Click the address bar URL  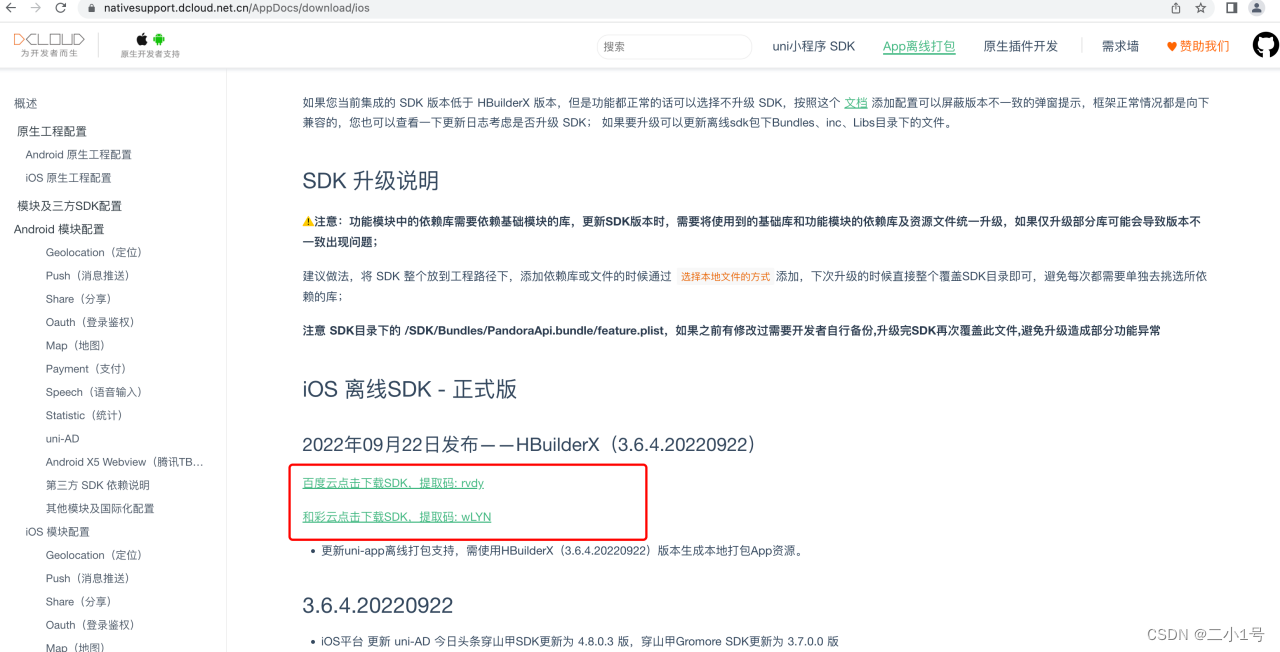[x=236, y=8]
